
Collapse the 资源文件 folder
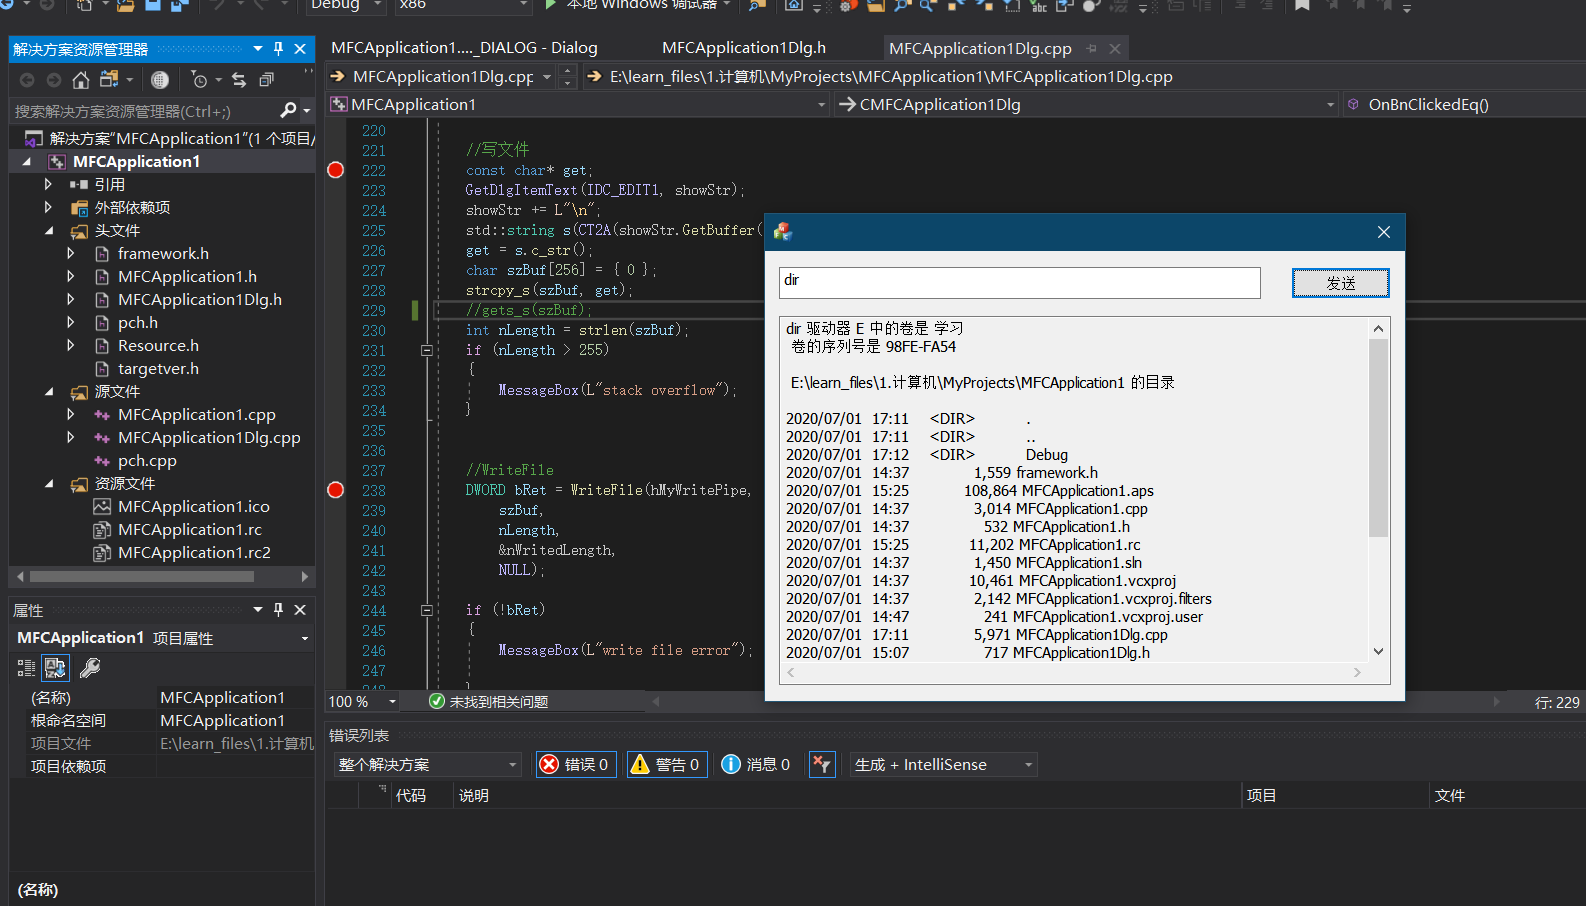[49, 483]
